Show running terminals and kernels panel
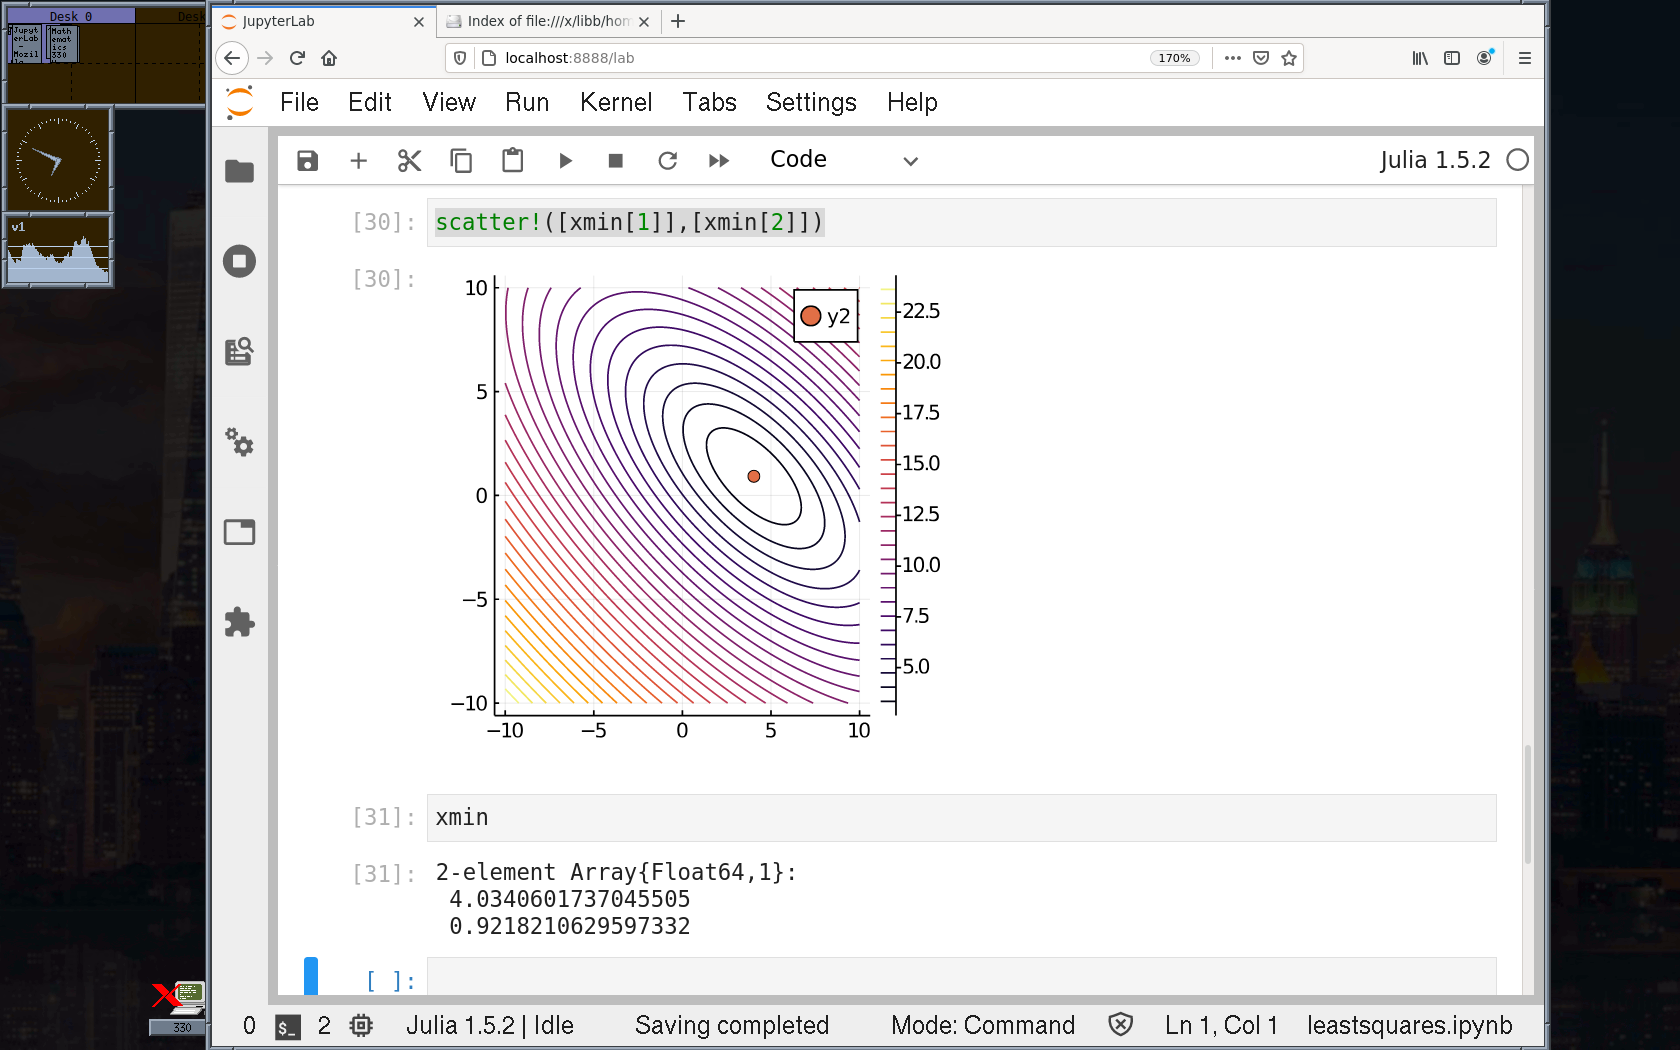Viewport: 1680px width, 1050px height. click(239, 262)
